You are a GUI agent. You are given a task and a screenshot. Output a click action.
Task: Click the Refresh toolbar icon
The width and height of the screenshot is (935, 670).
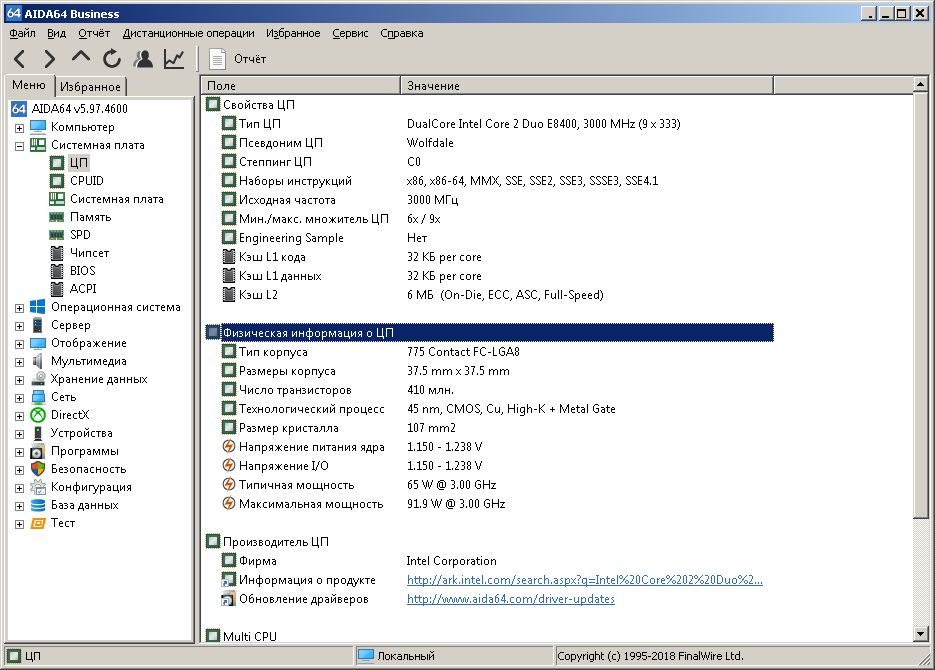[111, 59]
